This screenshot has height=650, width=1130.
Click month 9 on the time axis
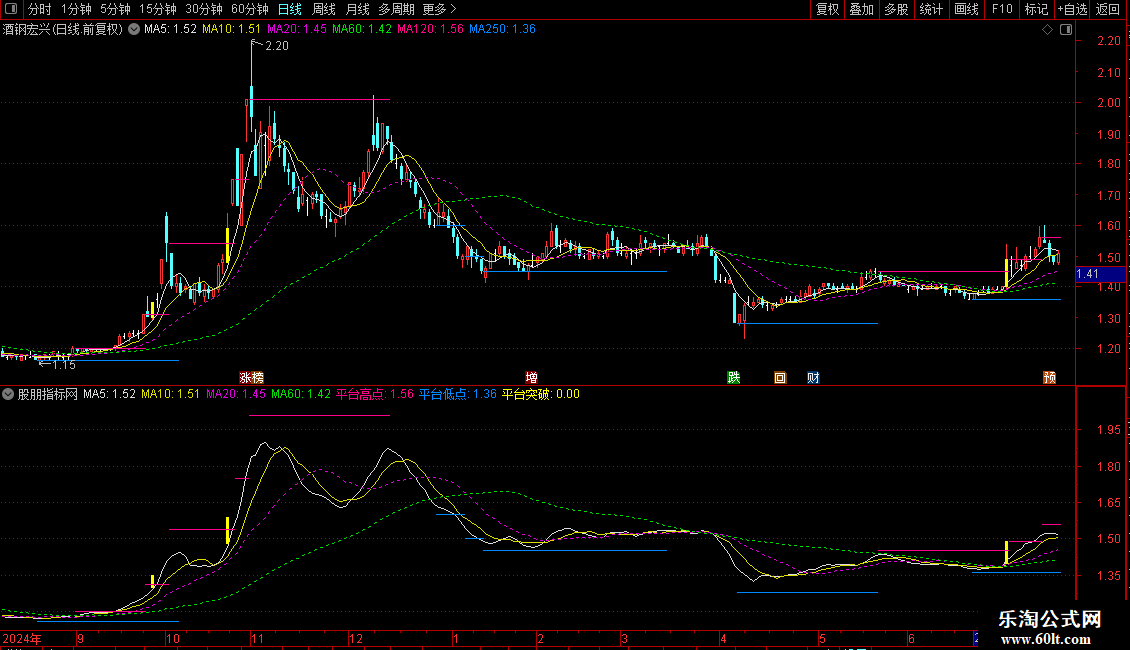(x=80, y=638)
